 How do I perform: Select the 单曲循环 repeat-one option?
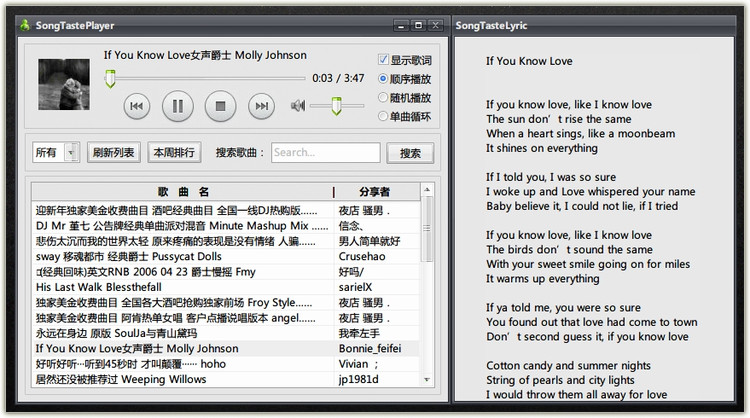click(x=383, y=116)
